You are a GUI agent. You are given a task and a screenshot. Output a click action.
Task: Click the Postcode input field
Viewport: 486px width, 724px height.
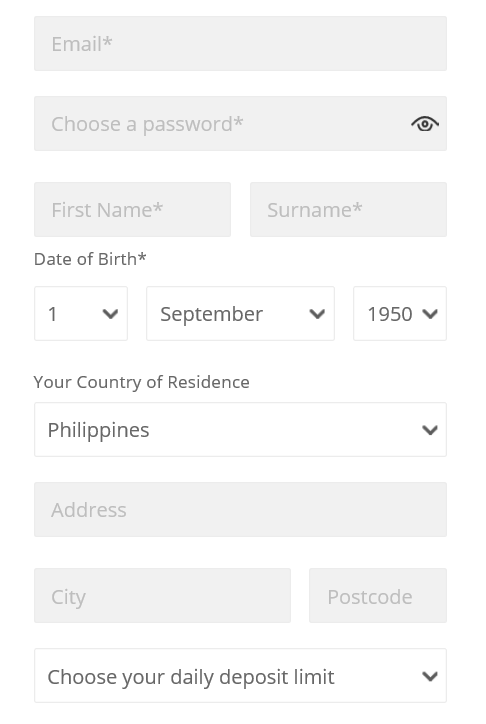point(378,596)
